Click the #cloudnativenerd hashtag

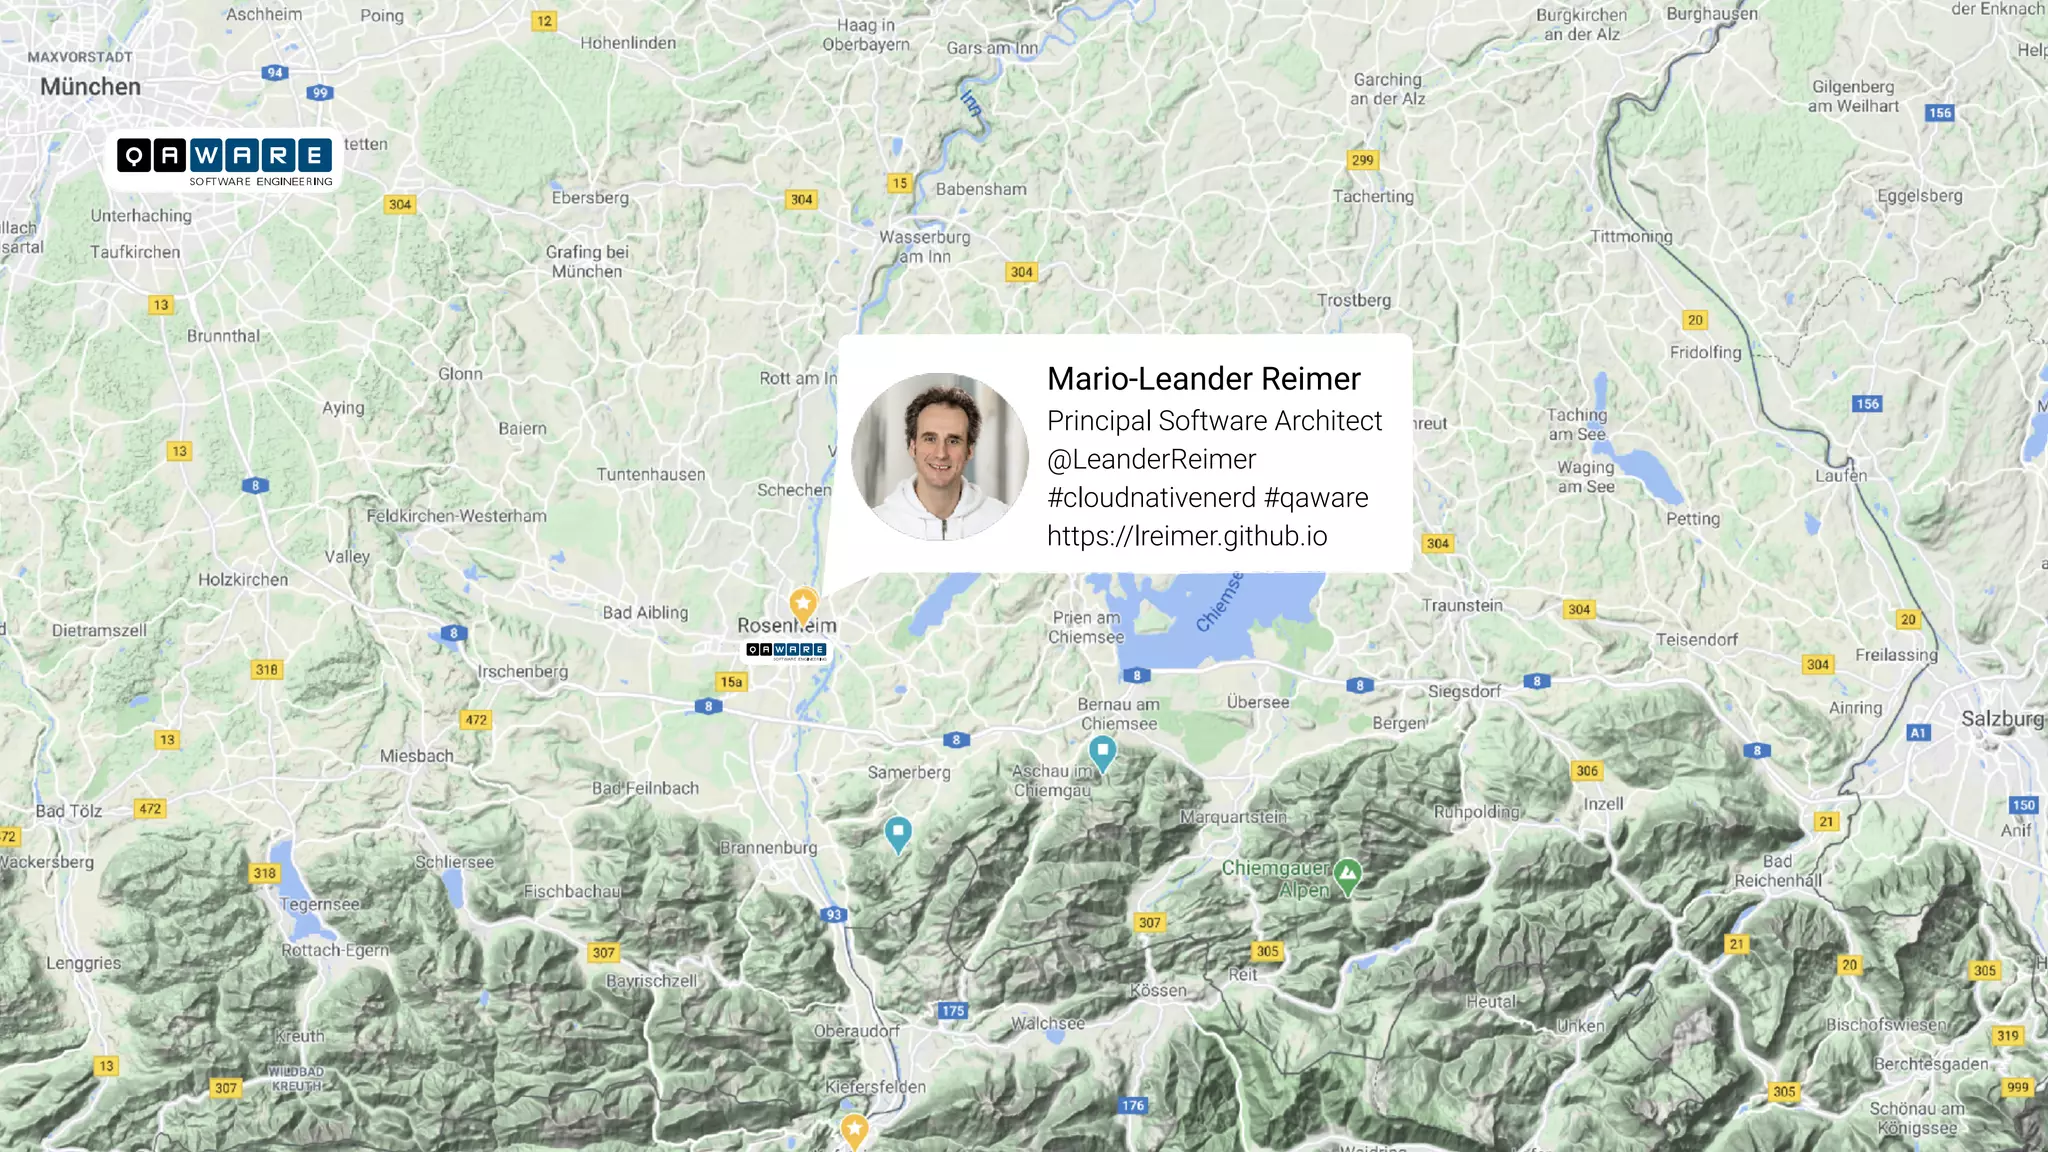click(x=1151, y=498)
